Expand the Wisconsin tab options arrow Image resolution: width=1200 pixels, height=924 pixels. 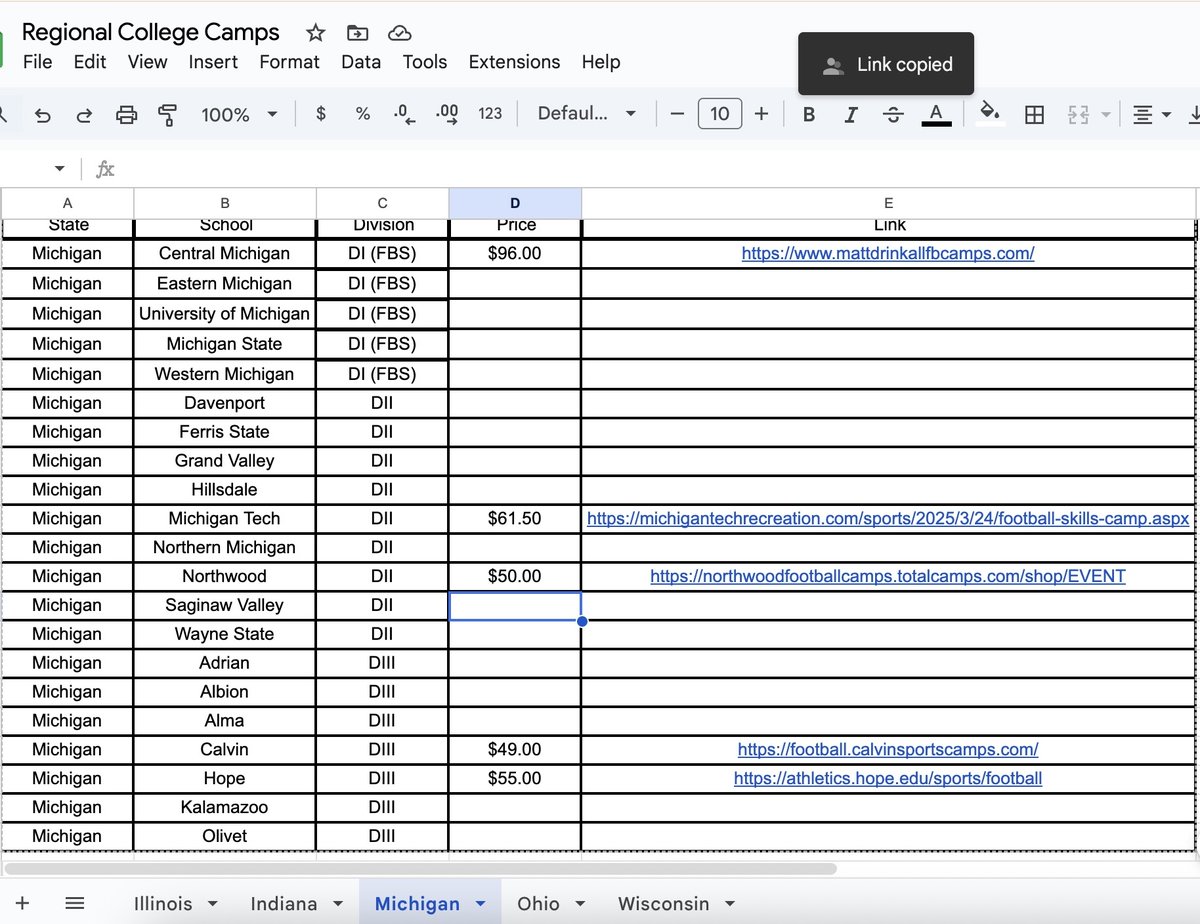729,904
